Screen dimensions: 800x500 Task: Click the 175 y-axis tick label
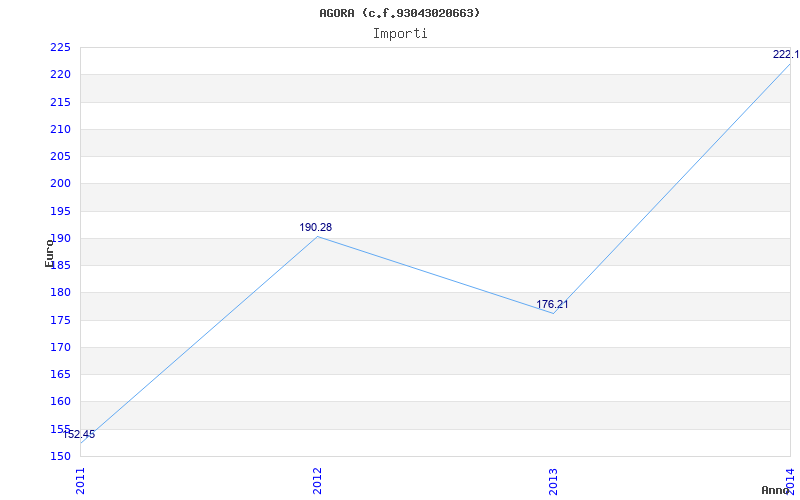(59, 320)
